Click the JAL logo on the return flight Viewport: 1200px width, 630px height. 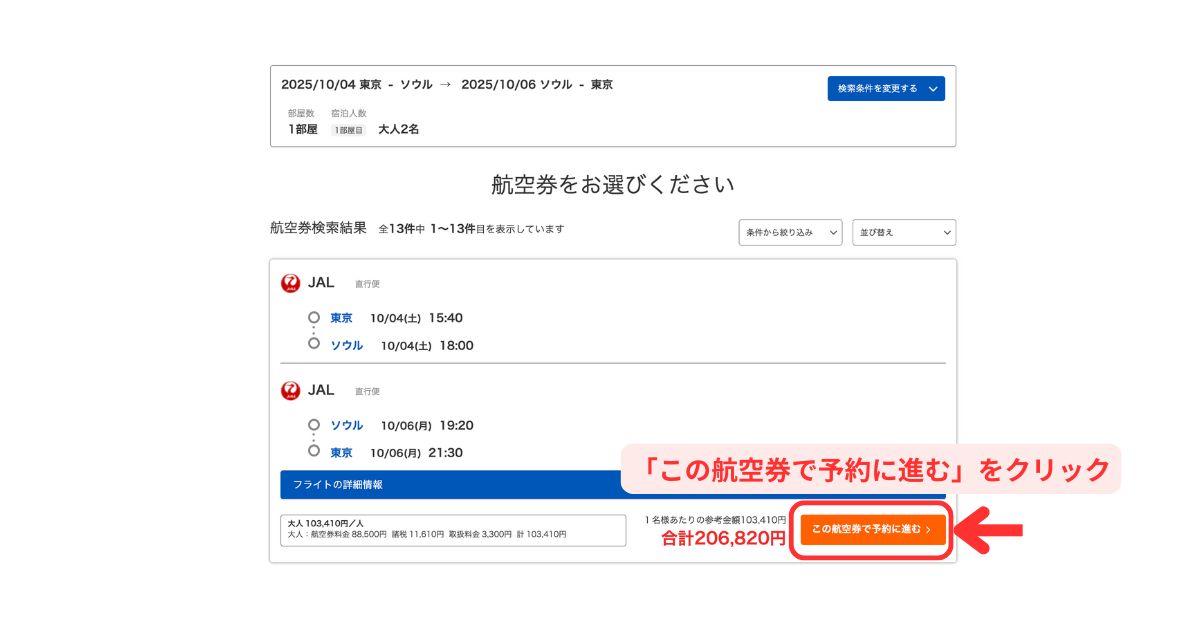(291, 390)
